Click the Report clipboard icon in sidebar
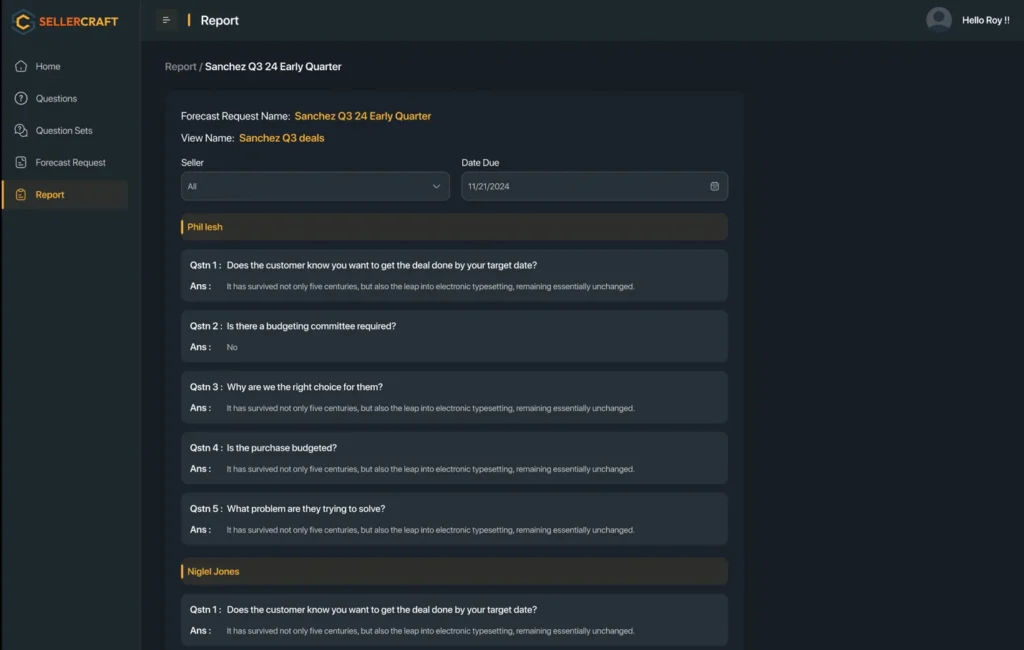 click(21, 195)
